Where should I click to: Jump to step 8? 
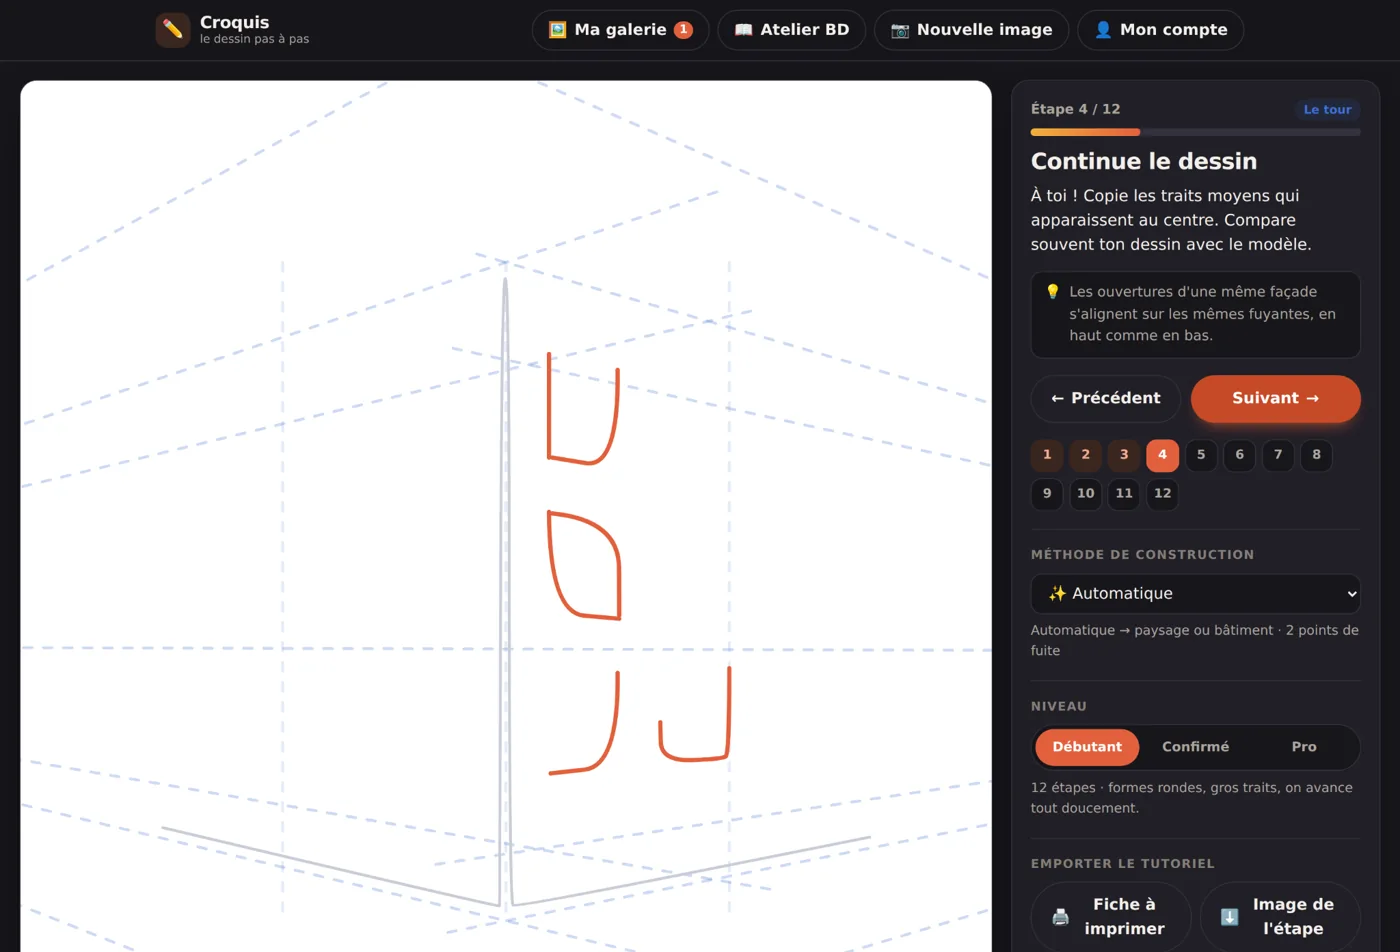(1316, 455)
